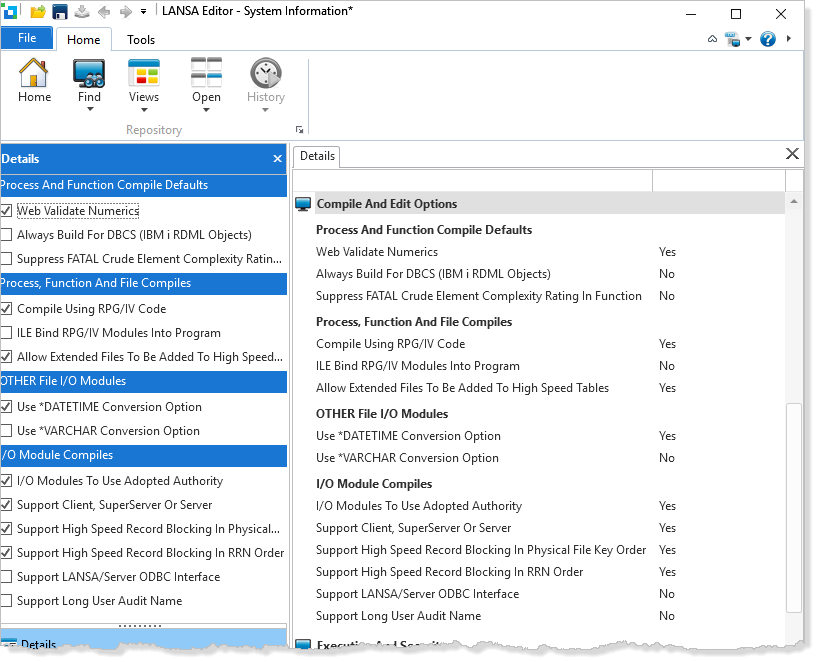Close the left Details panel
Image resolution: width=818 pixels, height=662 pixels.
[x=278, y=159]
